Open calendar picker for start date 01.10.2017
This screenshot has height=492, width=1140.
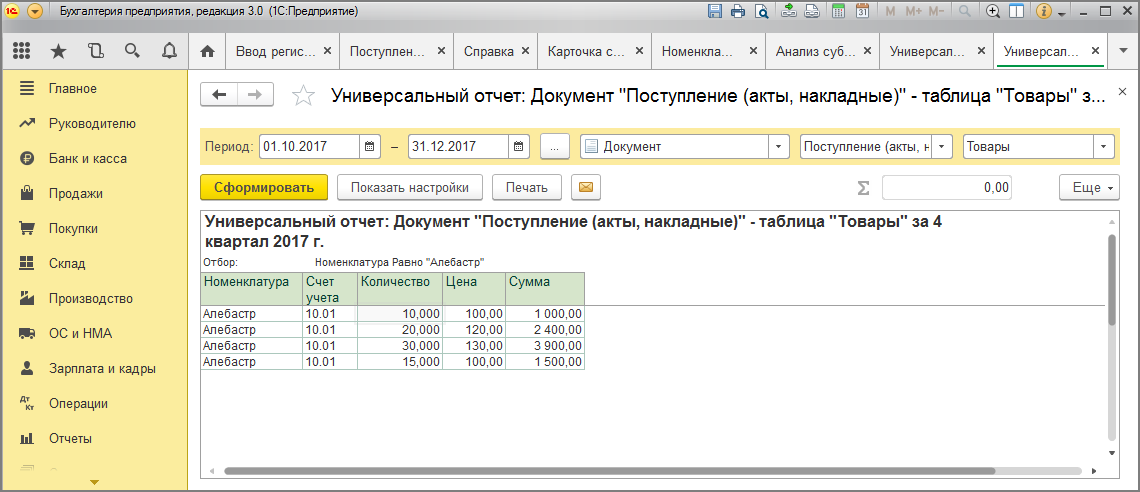pos(370,146)
